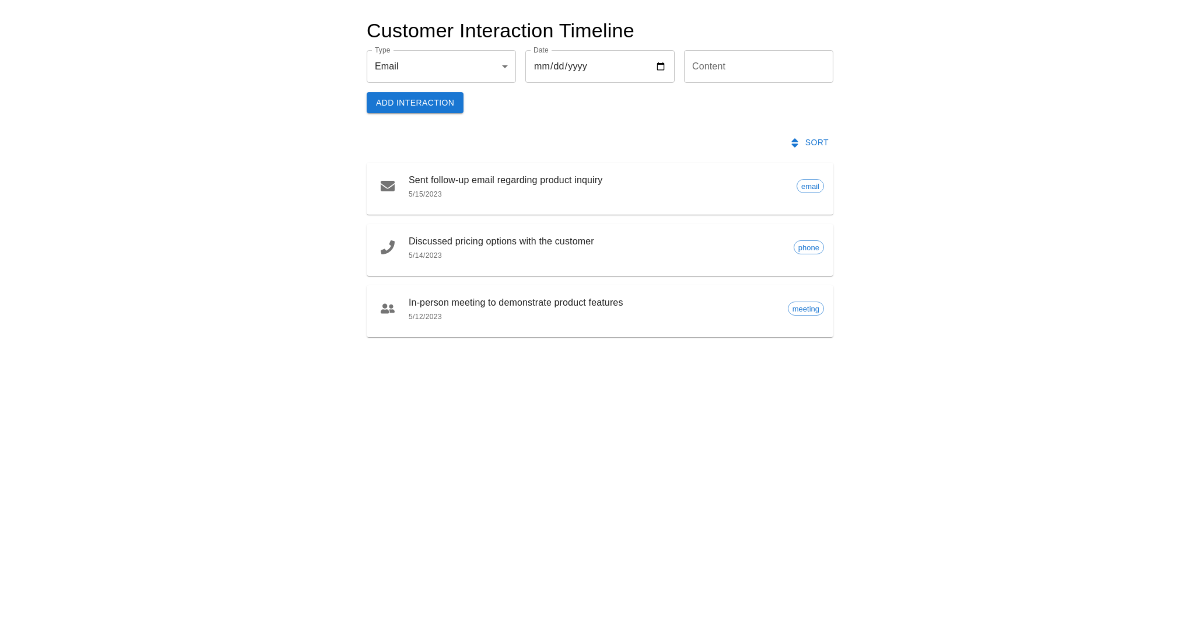Click the phone icon next to pricing discussion
Image resolution: width=1200 pixels, height=630 pixels.
[387, 247]
